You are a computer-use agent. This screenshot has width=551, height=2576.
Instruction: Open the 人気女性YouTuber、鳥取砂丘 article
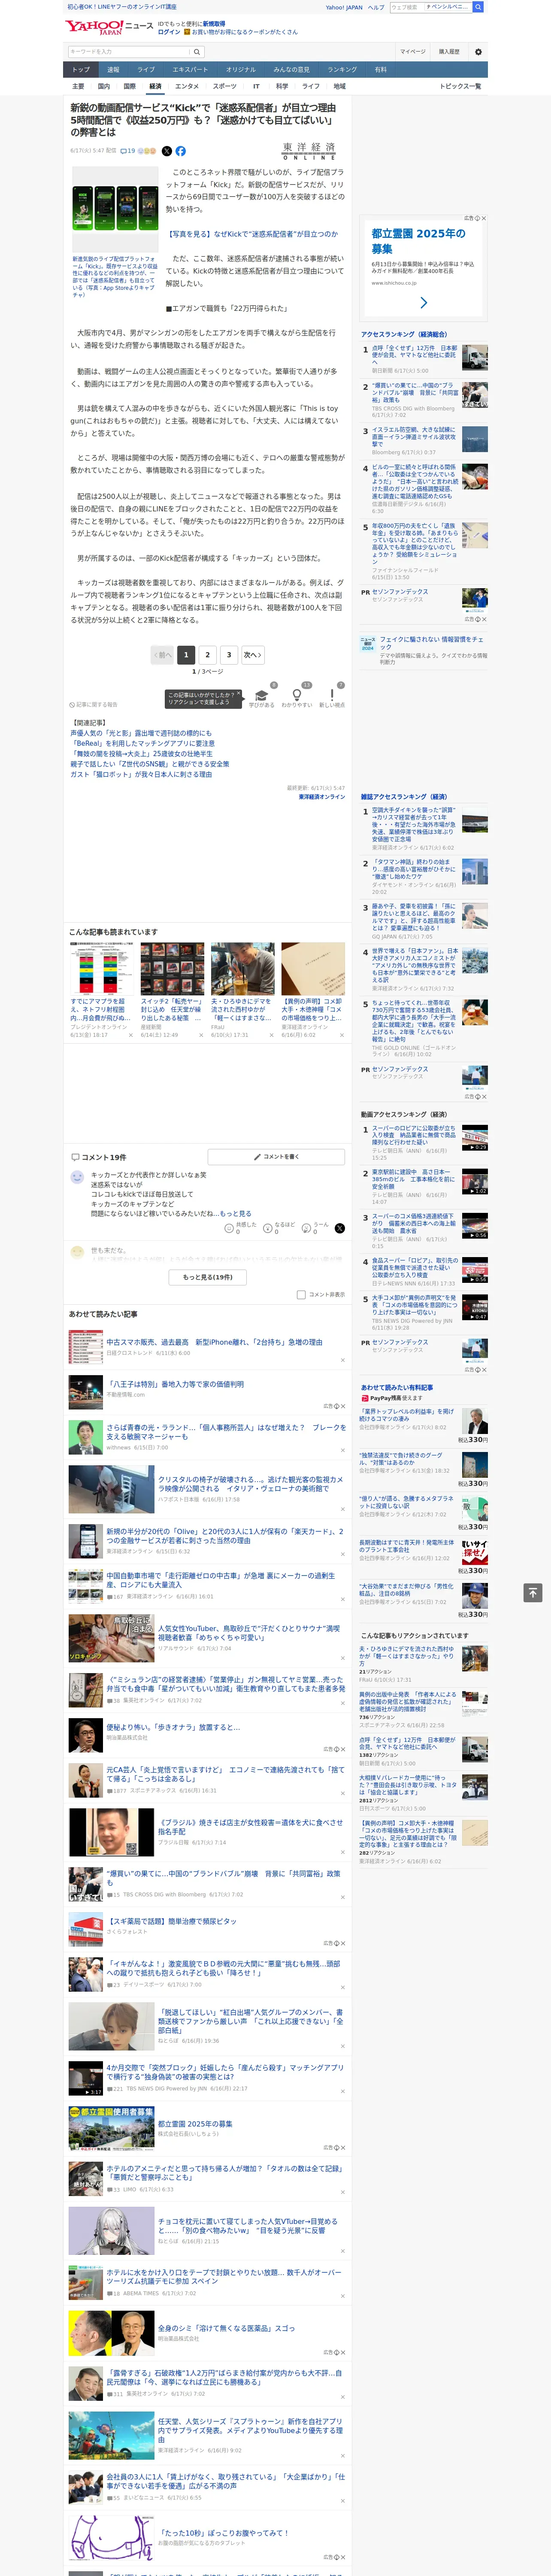point(248,1633)
